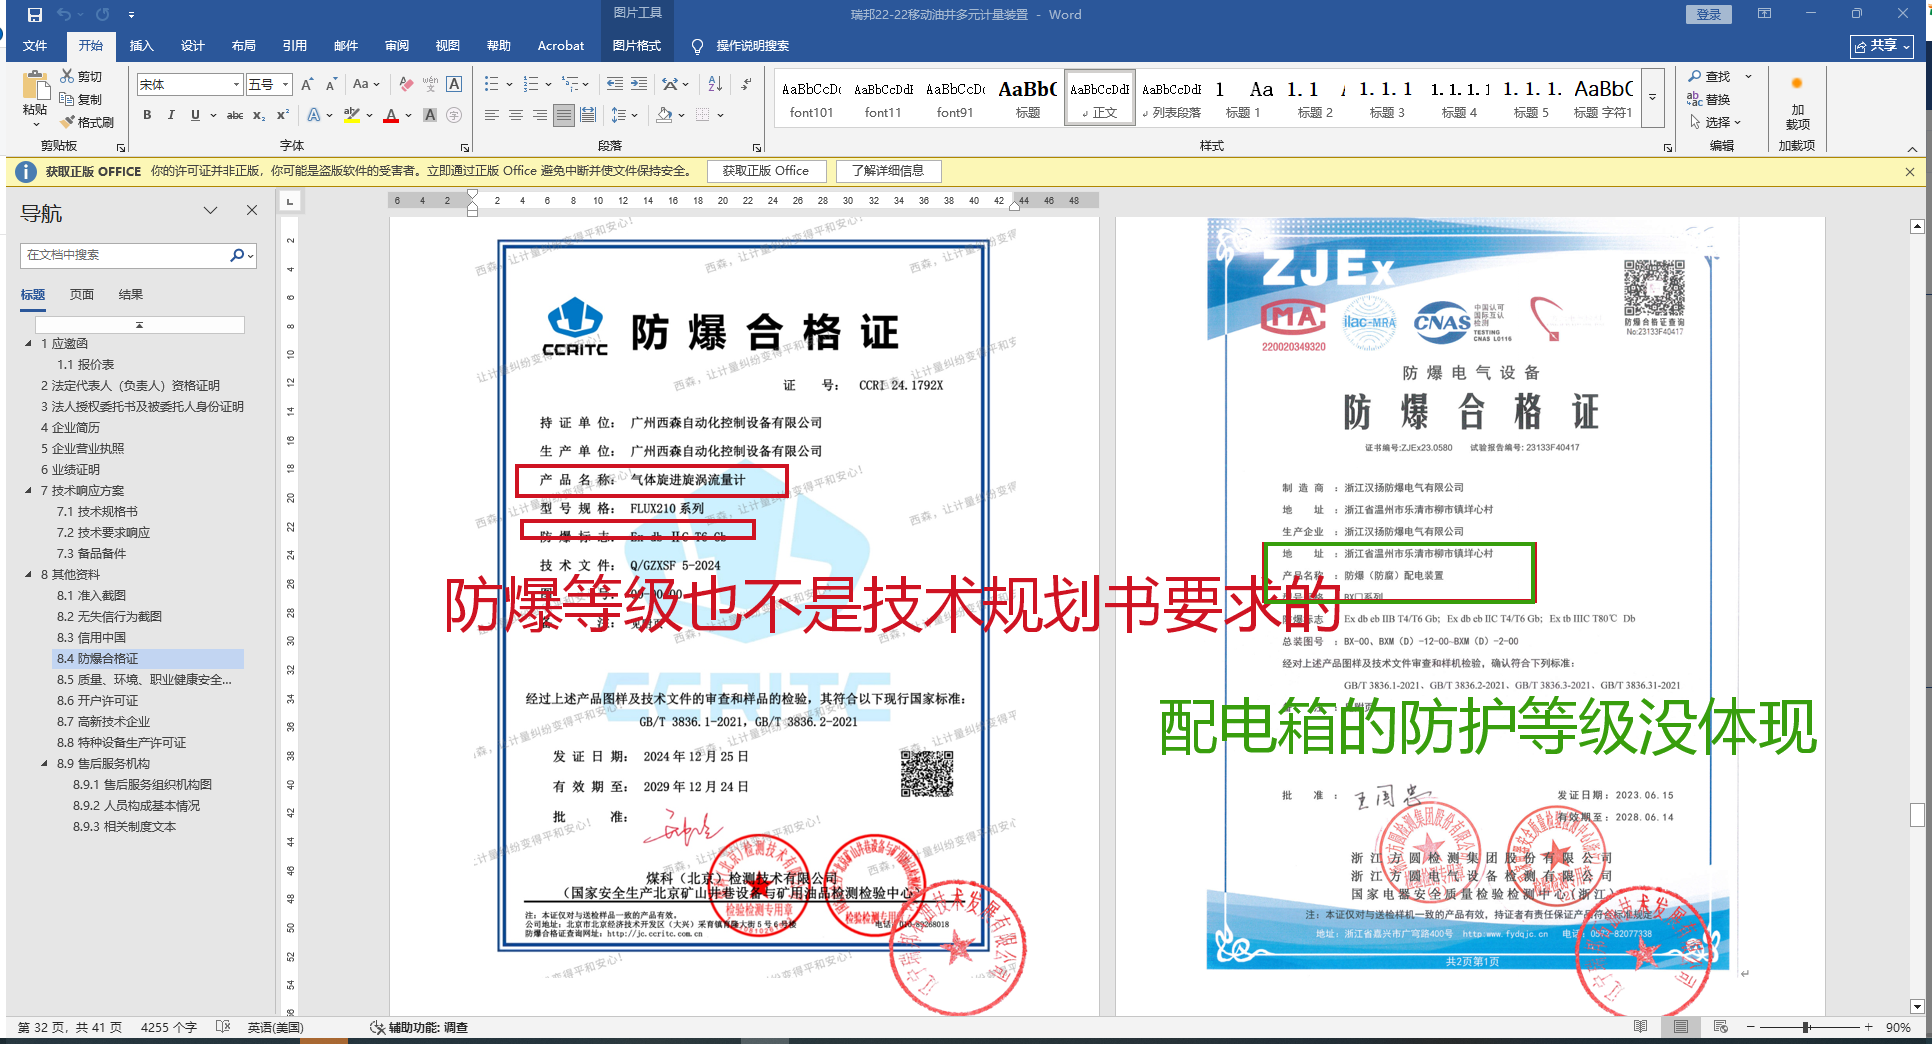Switch to web layout view in status bar
This screenshot has height=1044, width=1932.
[1721, 1027]
